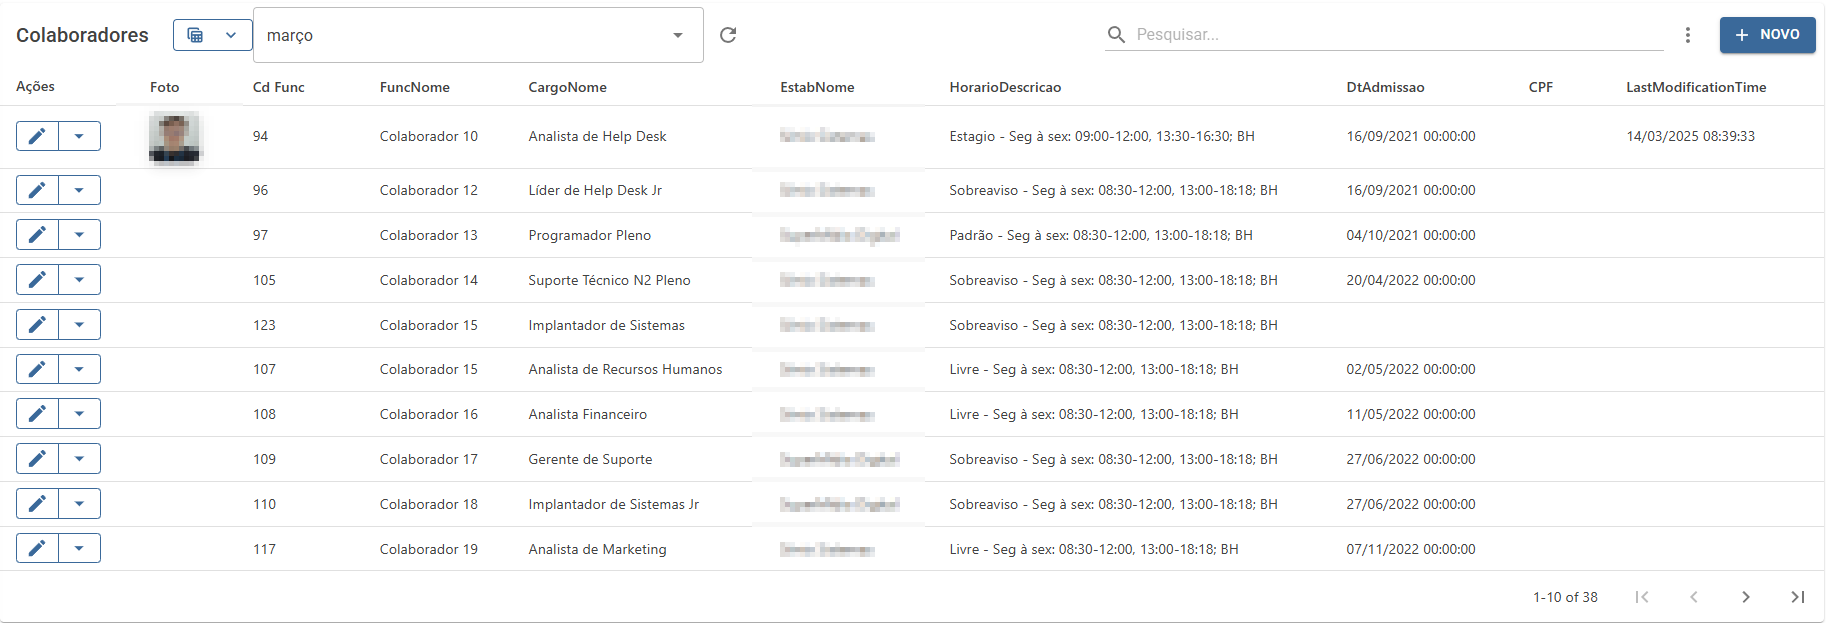The width and height of the screenshot is (1826, 623).
Task: Click the search magnifier icon
Action: [1116, 35]
